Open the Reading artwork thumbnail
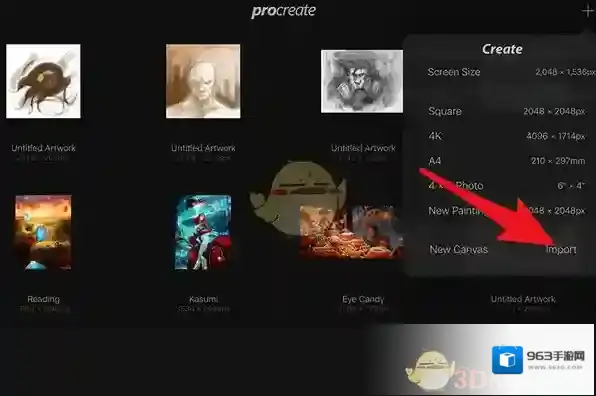This screenshot has width=596, height=396. 43,232
